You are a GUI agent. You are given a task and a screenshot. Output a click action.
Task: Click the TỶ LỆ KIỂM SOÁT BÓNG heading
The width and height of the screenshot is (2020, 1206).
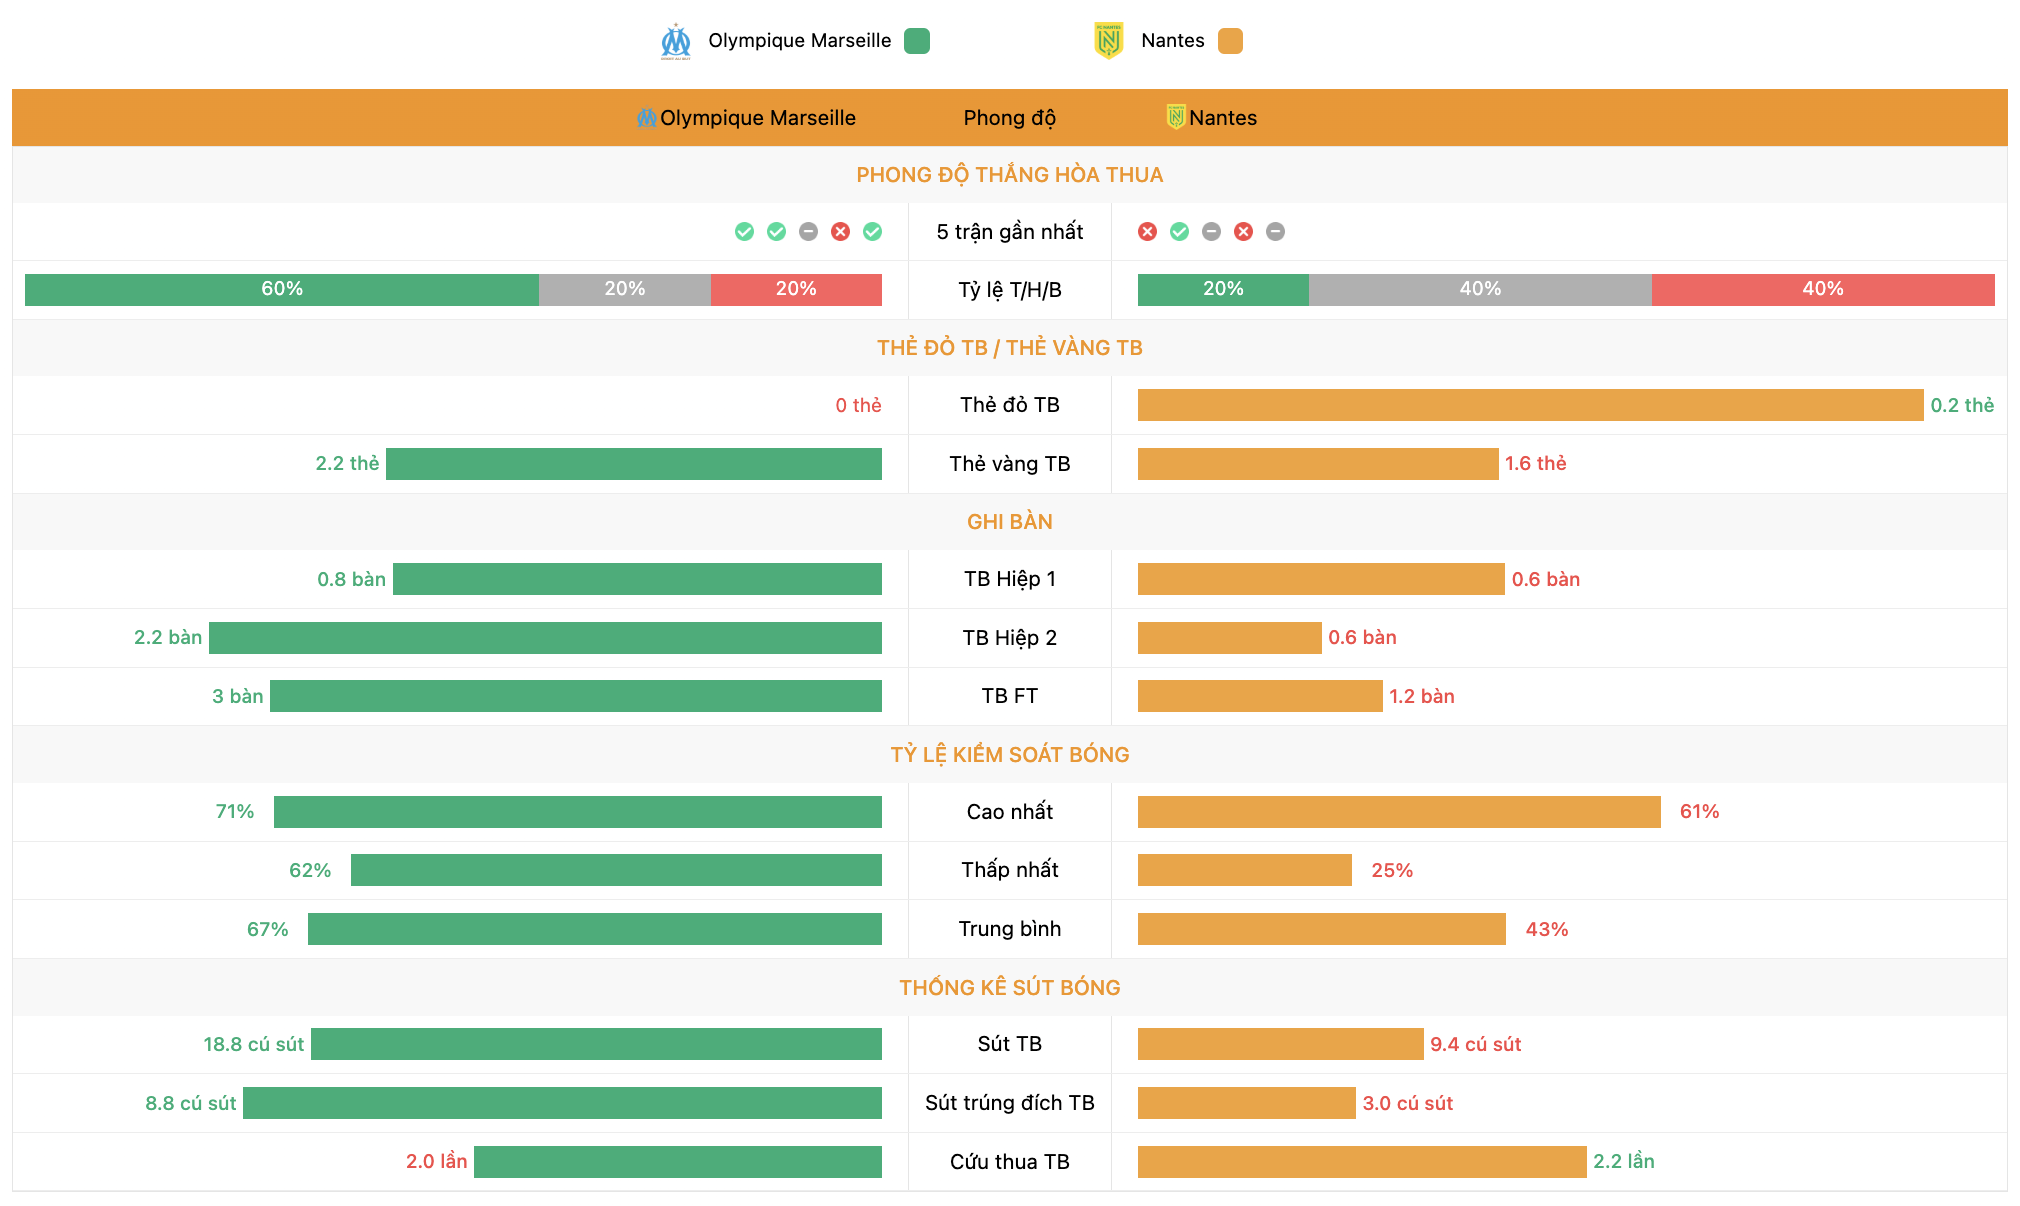pos(1009,755)
